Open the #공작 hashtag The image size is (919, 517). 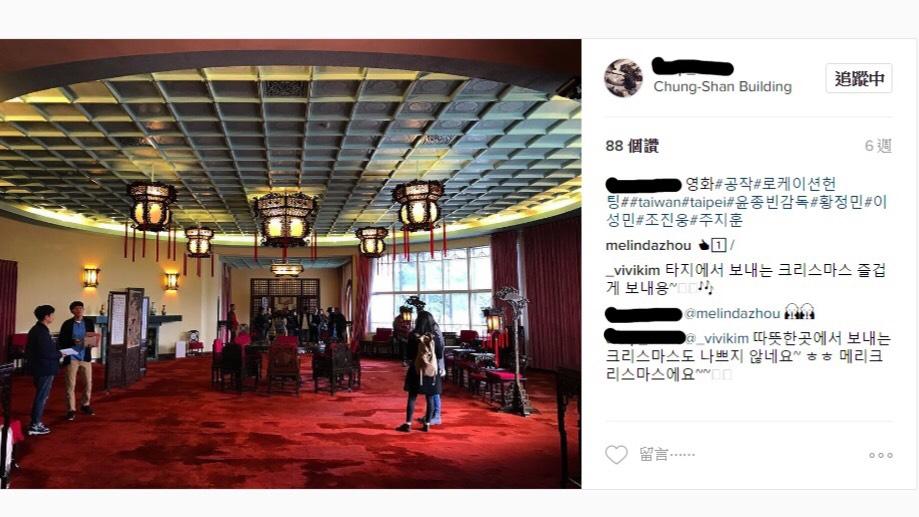click(734, 185)
